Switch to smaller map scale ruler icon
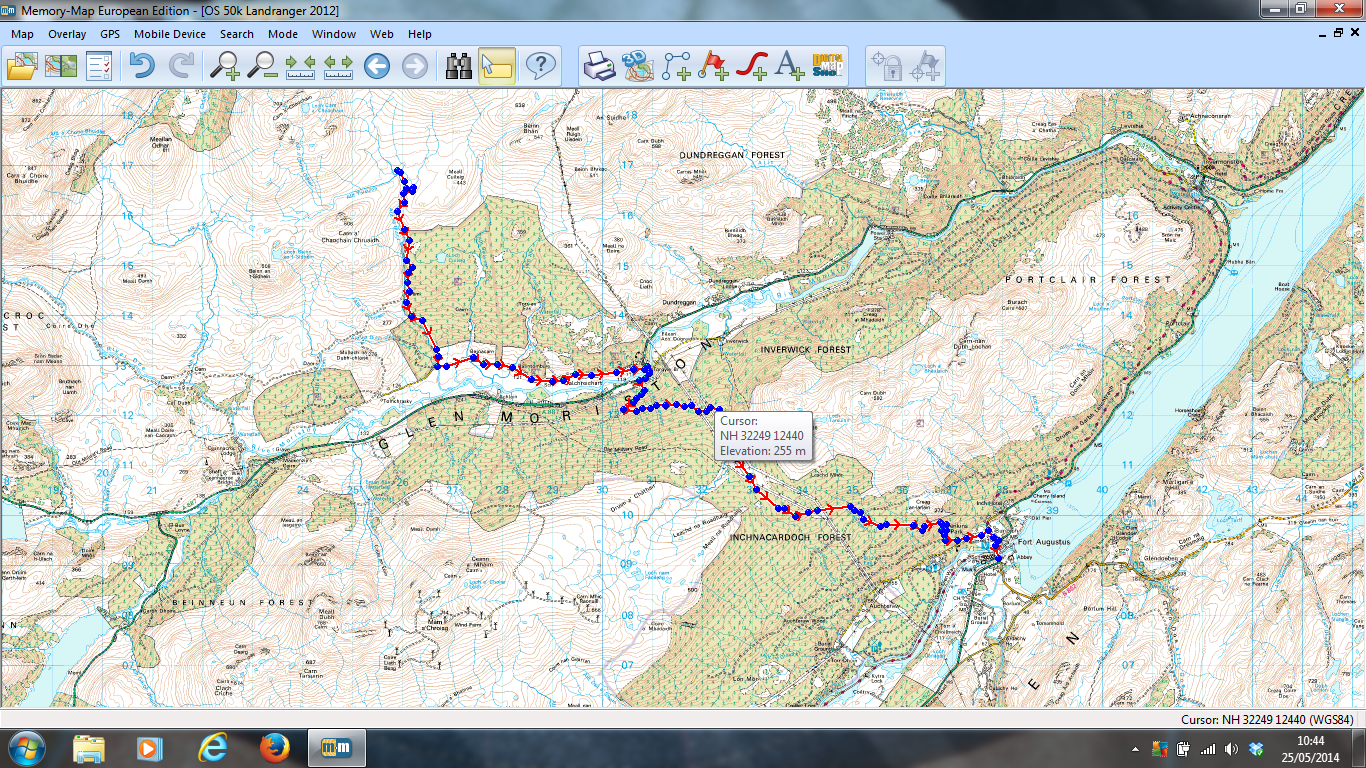 301,66
